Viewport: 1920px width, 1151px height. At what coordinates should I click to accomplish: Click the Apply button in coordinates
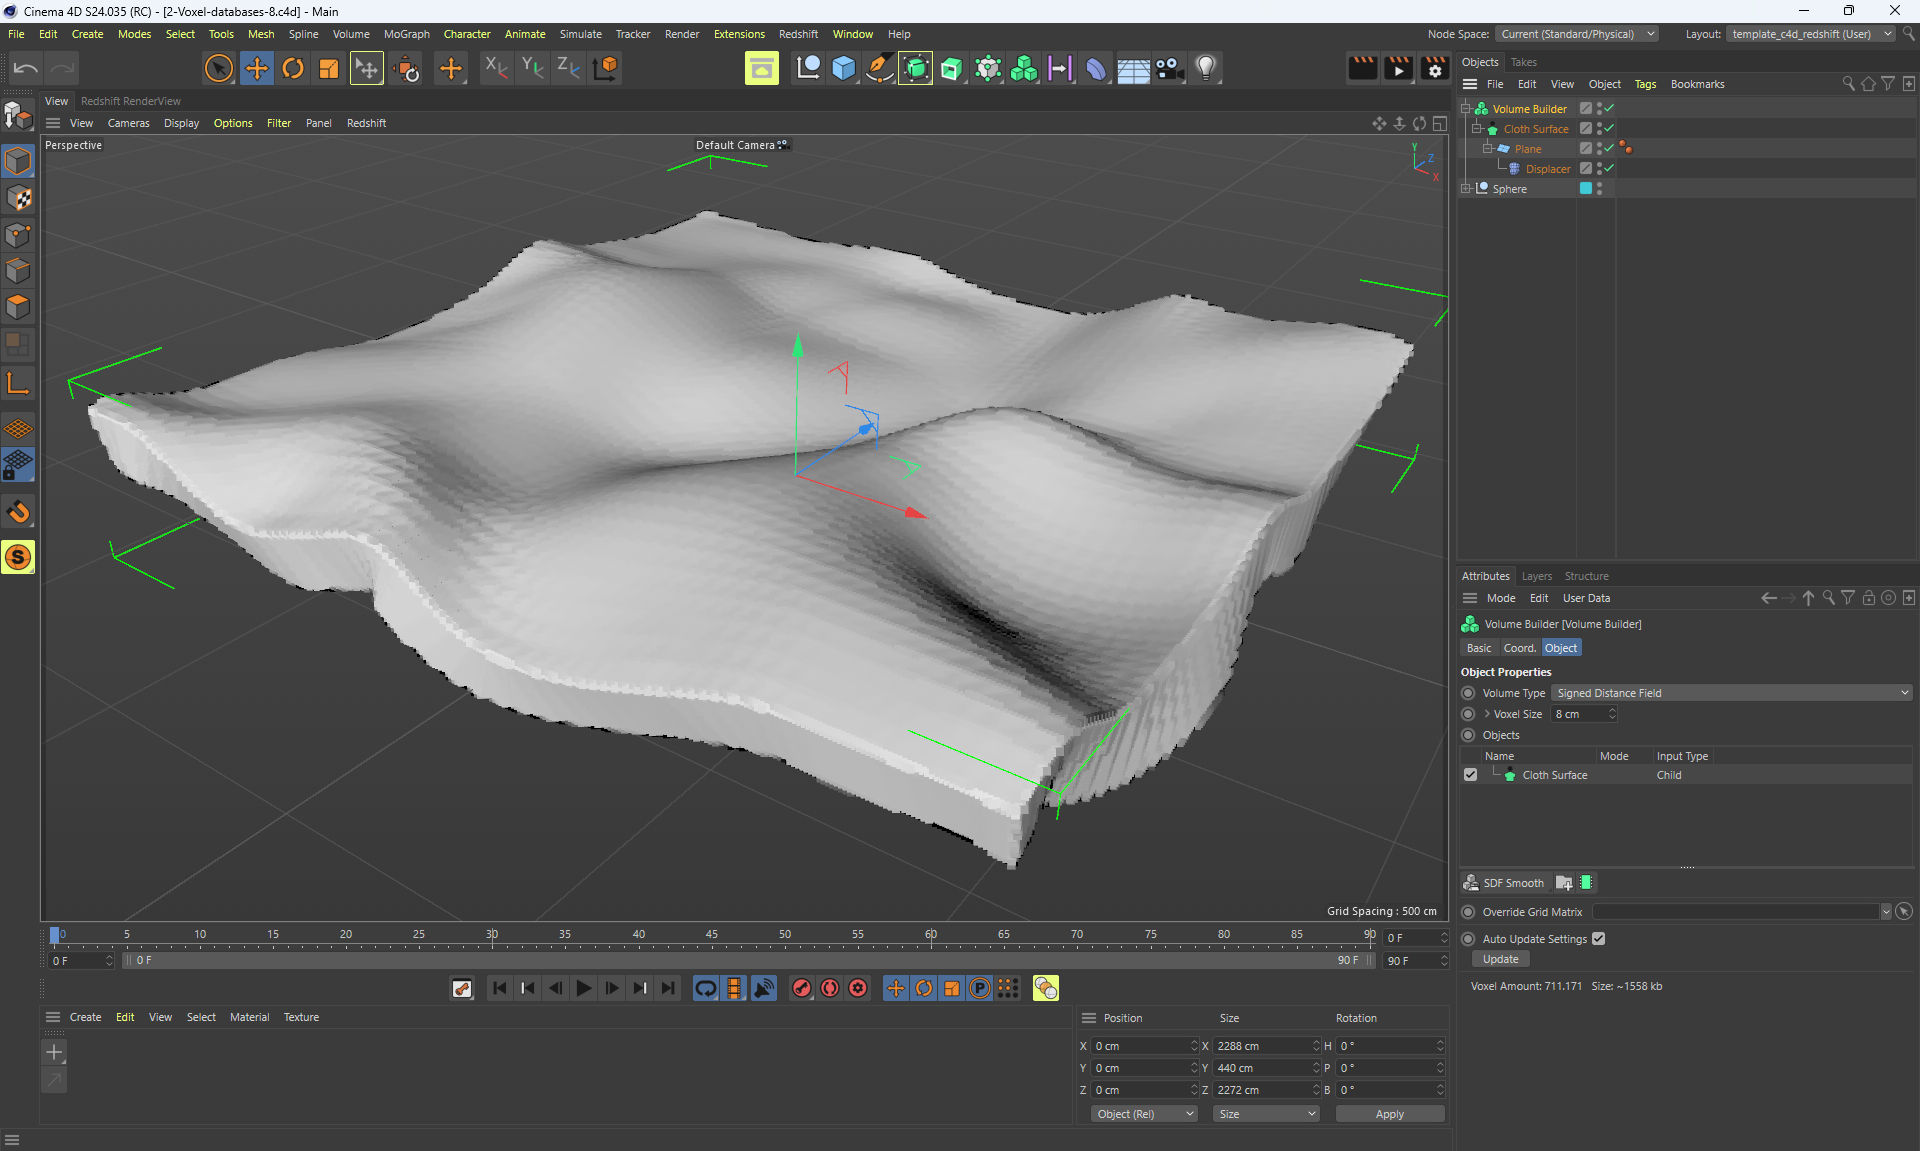coord(1389,1114)
